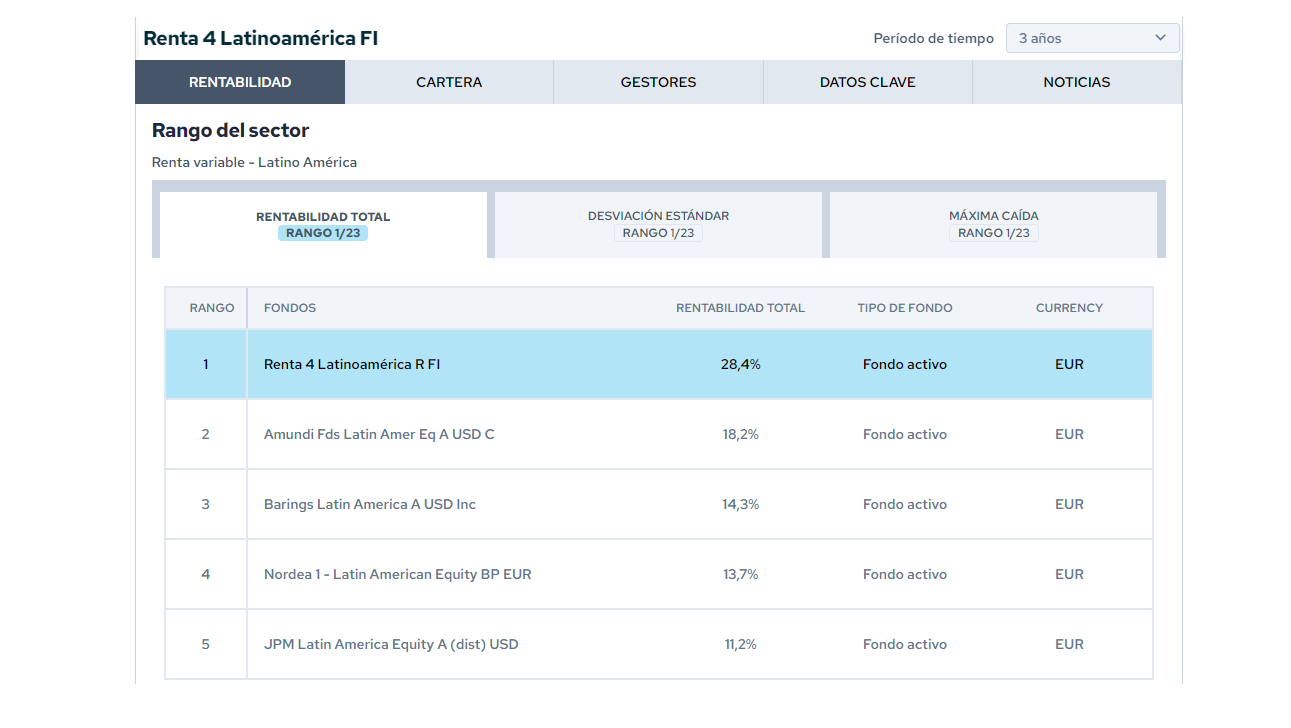Click the Renta 4 Latinoamérica FI title
Screen dimensions: 1291x728
(x=261, y=38)
